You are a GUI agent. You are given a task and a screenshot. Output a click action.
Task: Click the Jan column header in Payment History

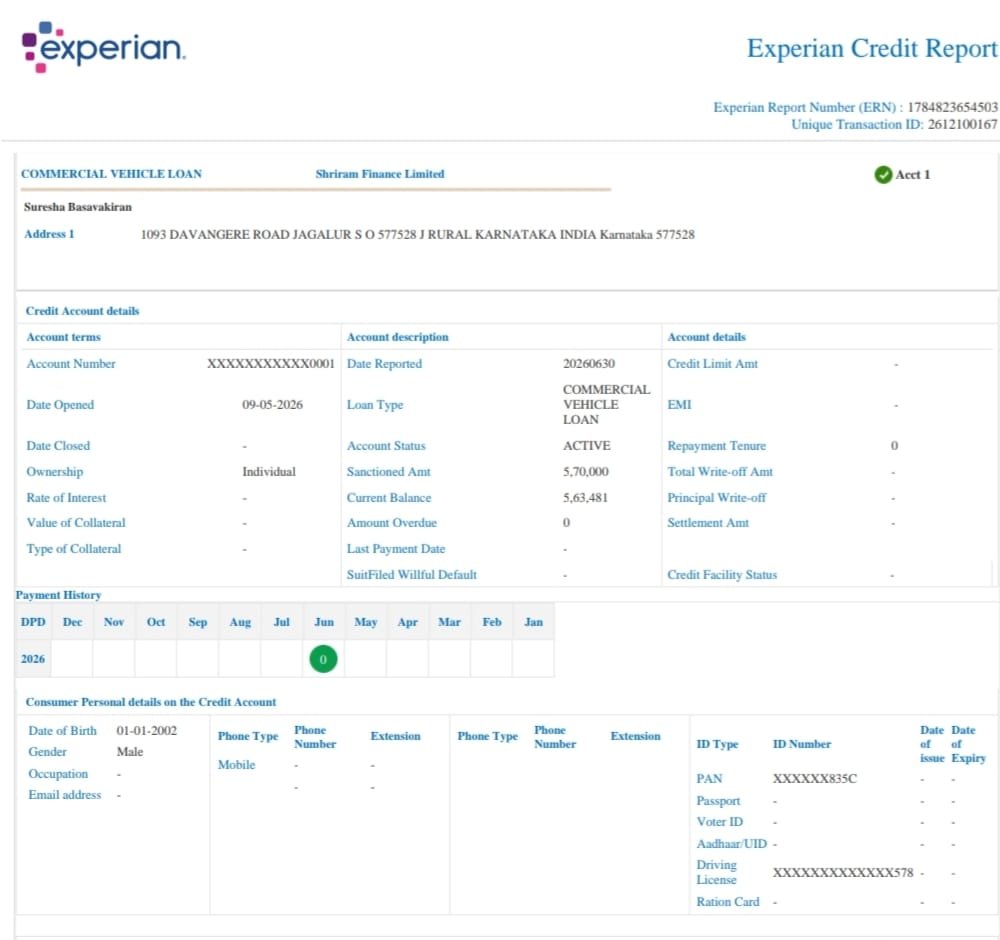(533, 622)
